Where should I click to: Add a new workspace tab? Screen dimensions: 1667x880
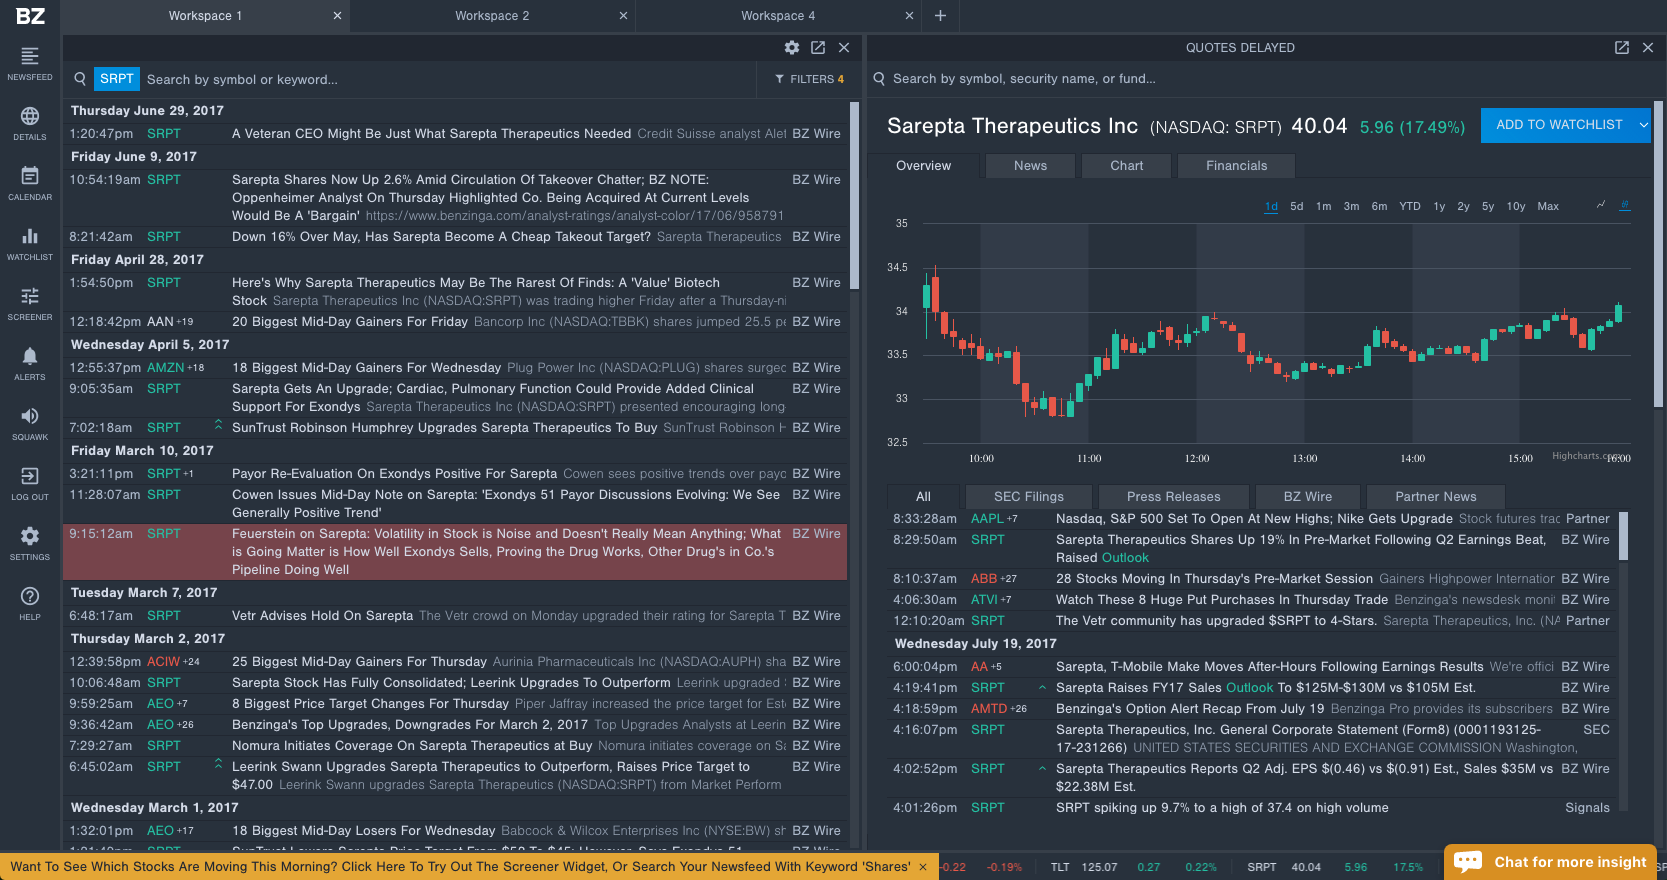(x=940, y=16)
